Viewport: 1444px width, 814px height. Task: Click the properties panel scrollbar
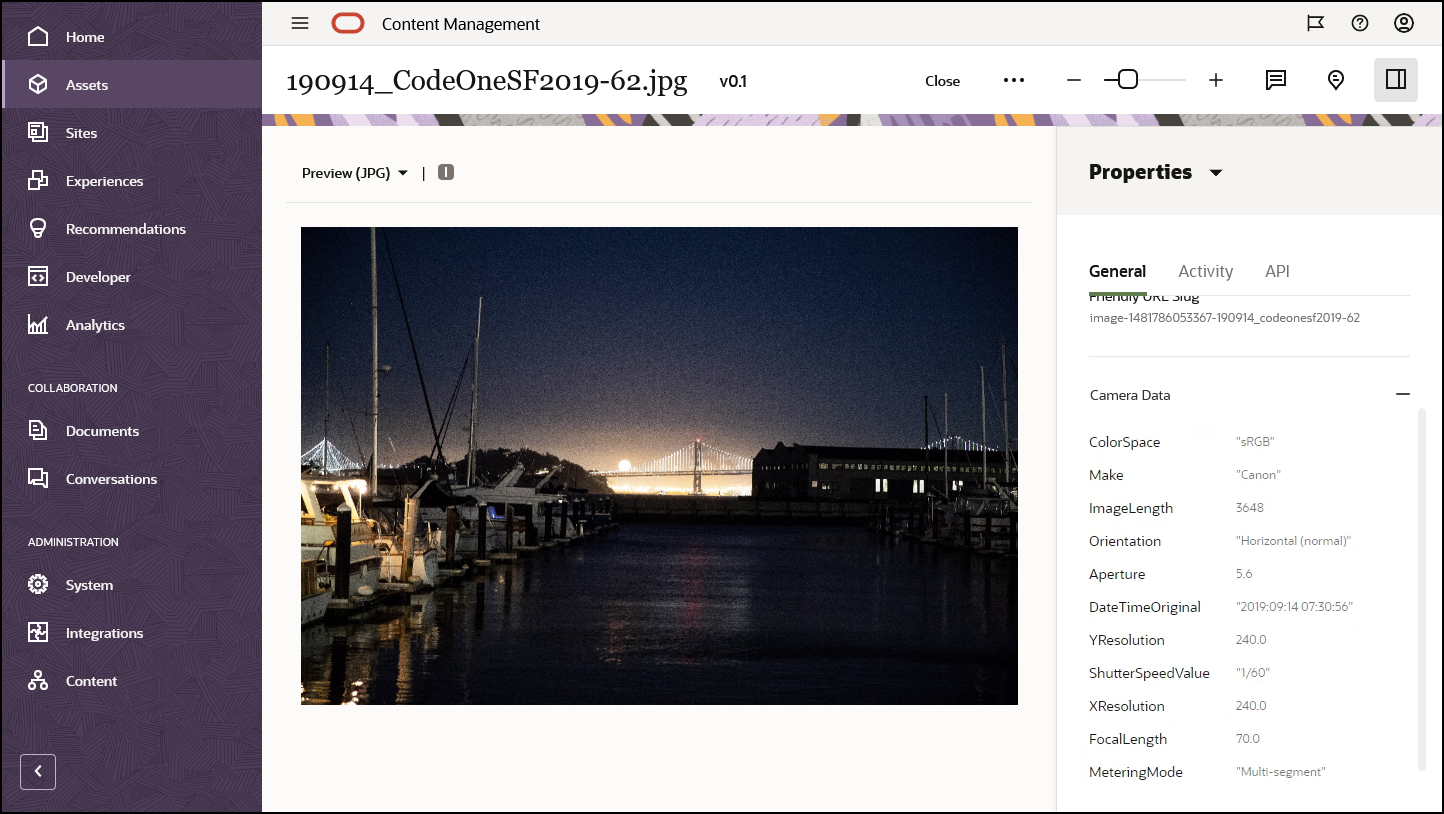point(1422,589)
